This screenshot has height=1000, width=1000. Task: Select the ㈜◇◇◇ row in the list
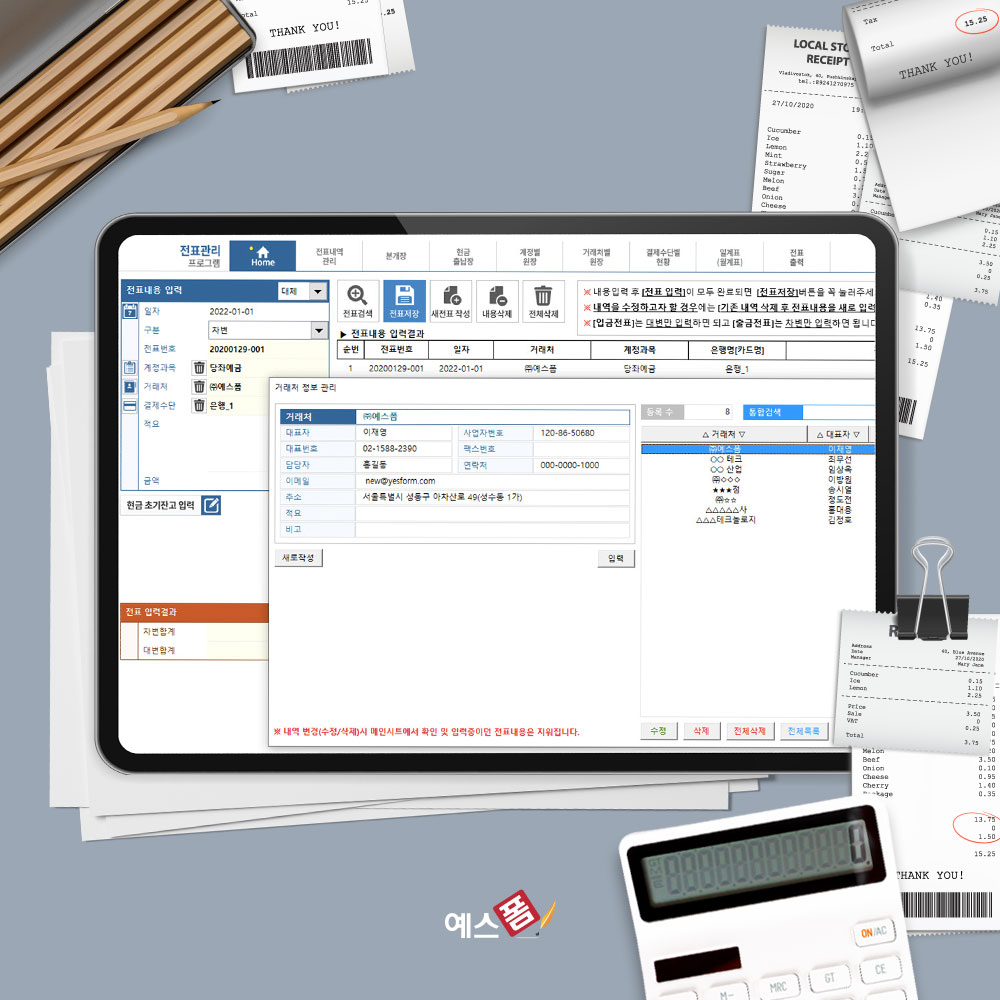758,480
